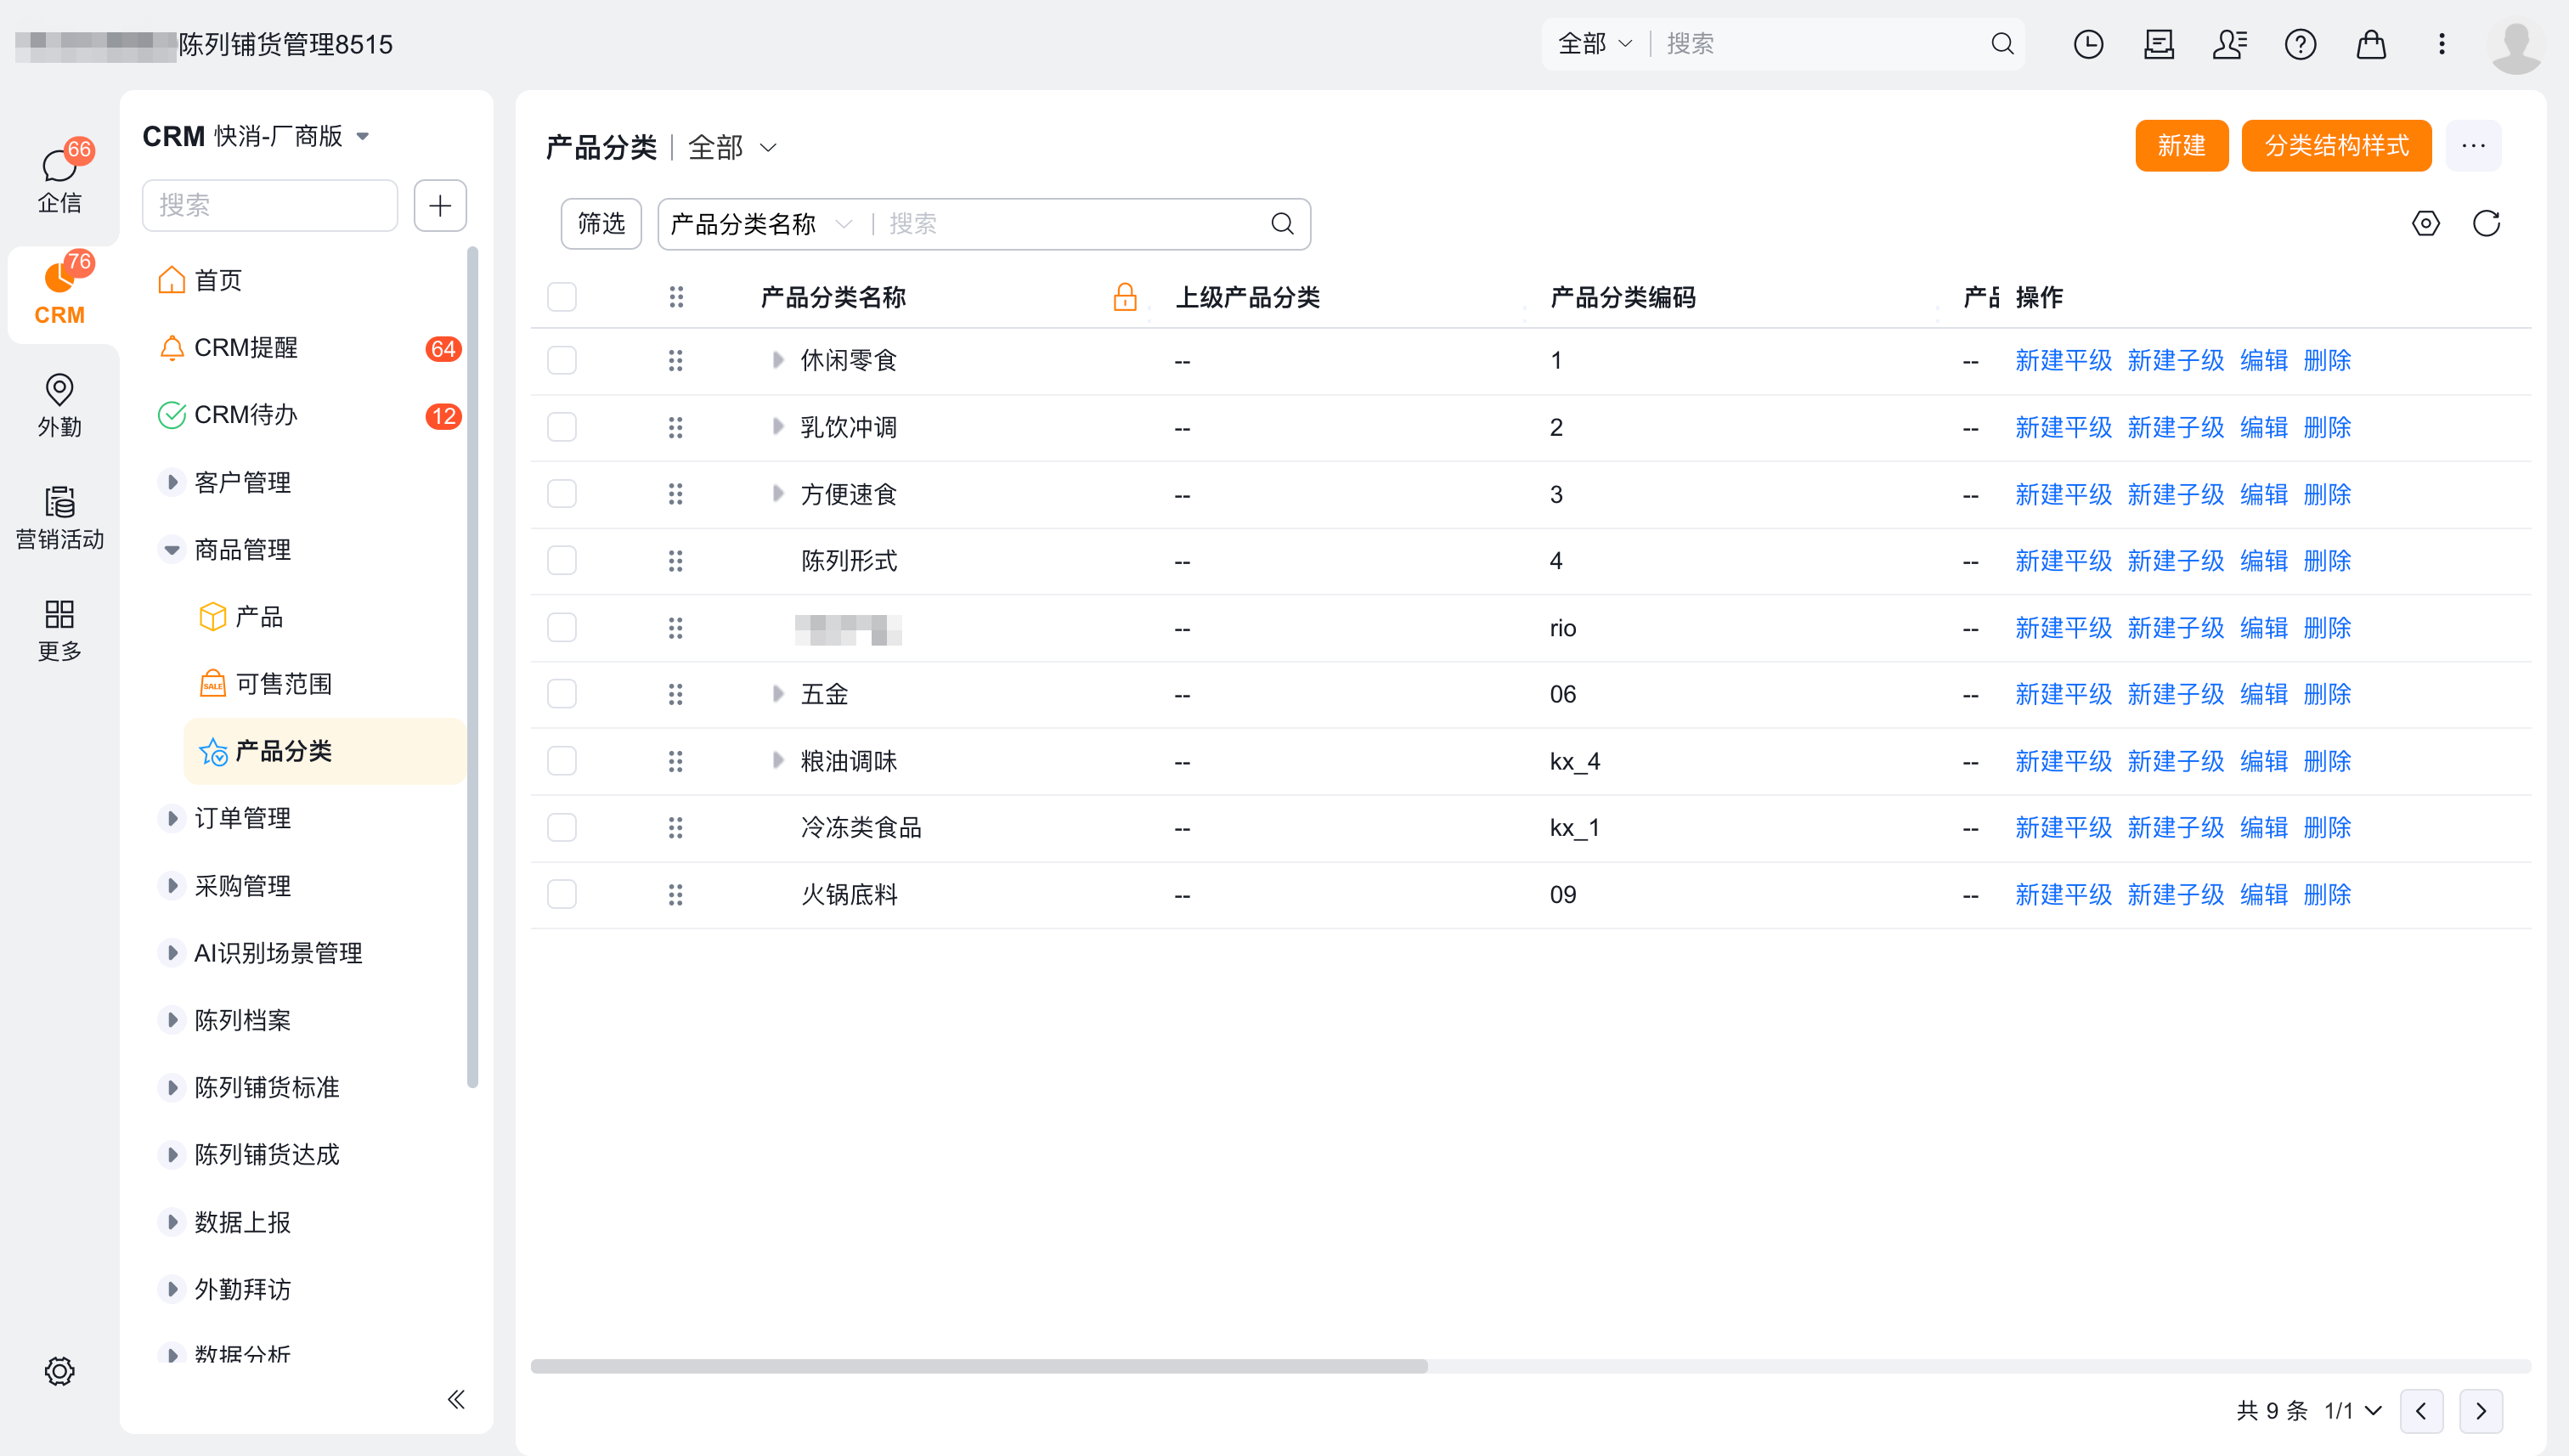Toggle the select-all header checkbox
This screenshot has height=1456, width=2569.
click(562, 297)
